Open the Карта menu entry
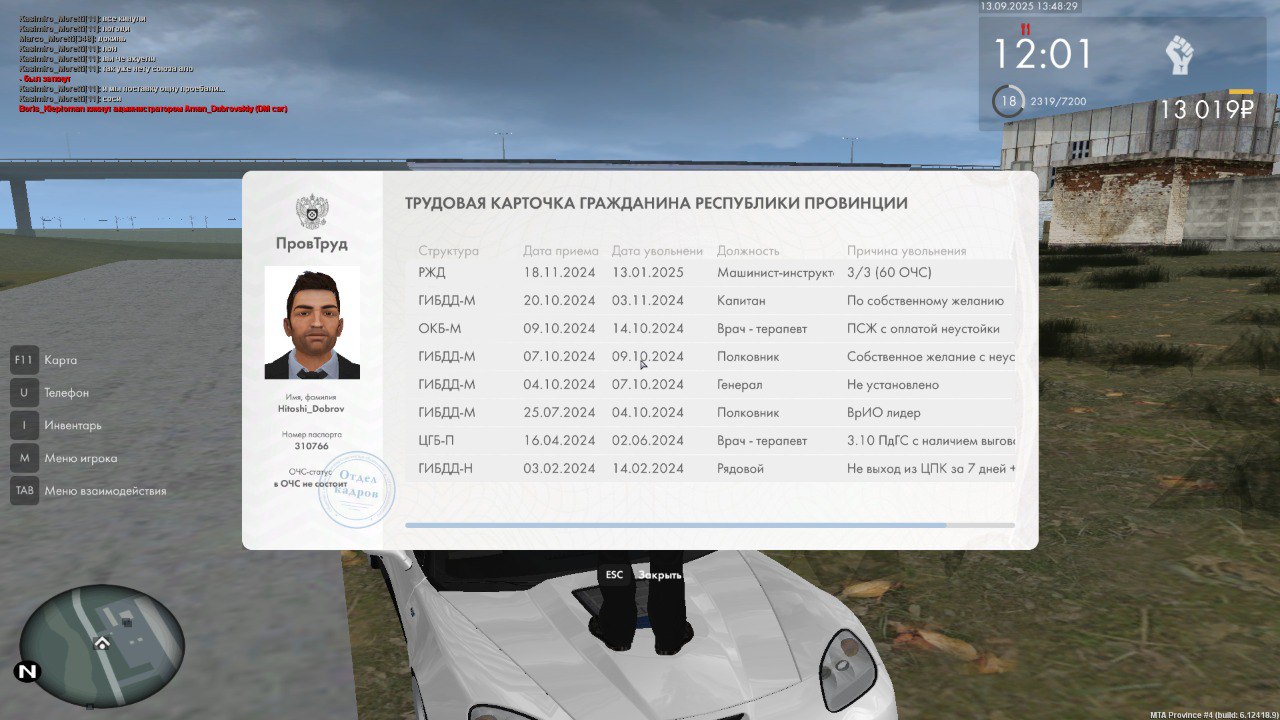Screen dimensions: 1280x720 tap(60, 360)
